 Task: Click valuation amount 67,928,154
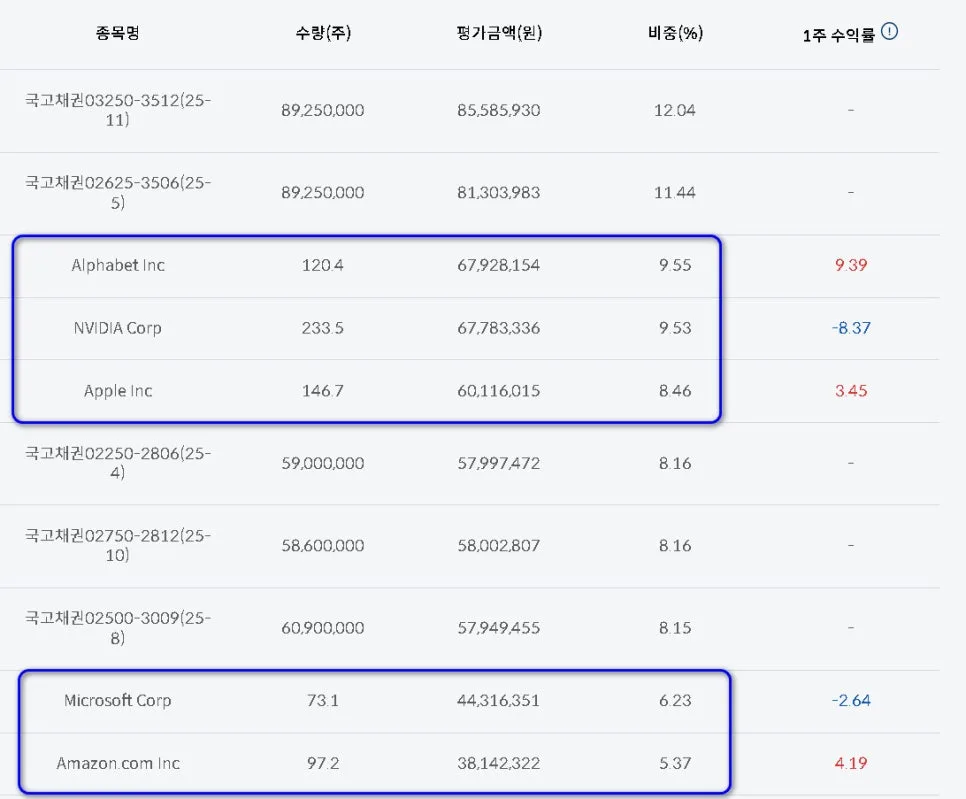point(499,266)
